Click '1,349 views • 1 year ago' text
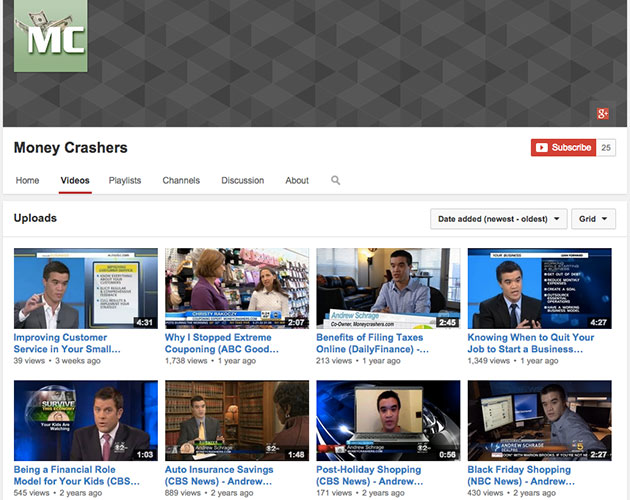The width and height of the screenshot is (630, 500). pos(513,361)
